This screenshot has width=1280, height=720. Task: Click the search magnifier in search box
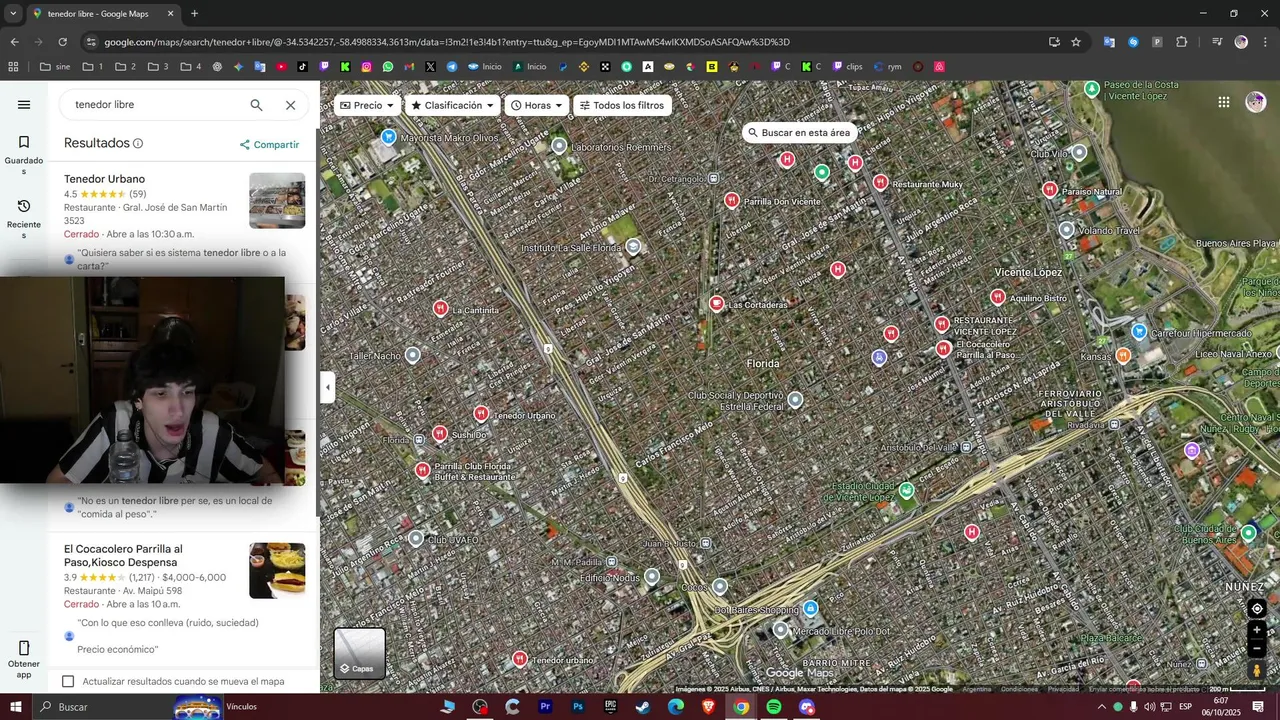tap(256, 105)
